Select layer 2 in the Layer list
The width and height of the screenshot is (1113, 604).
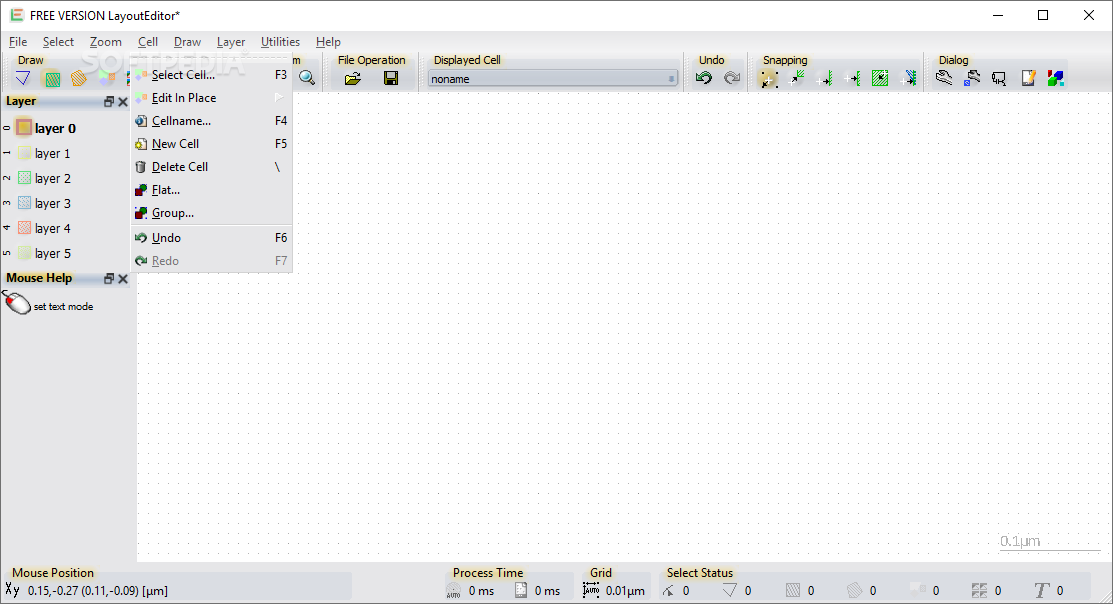(x=53, y=178)
